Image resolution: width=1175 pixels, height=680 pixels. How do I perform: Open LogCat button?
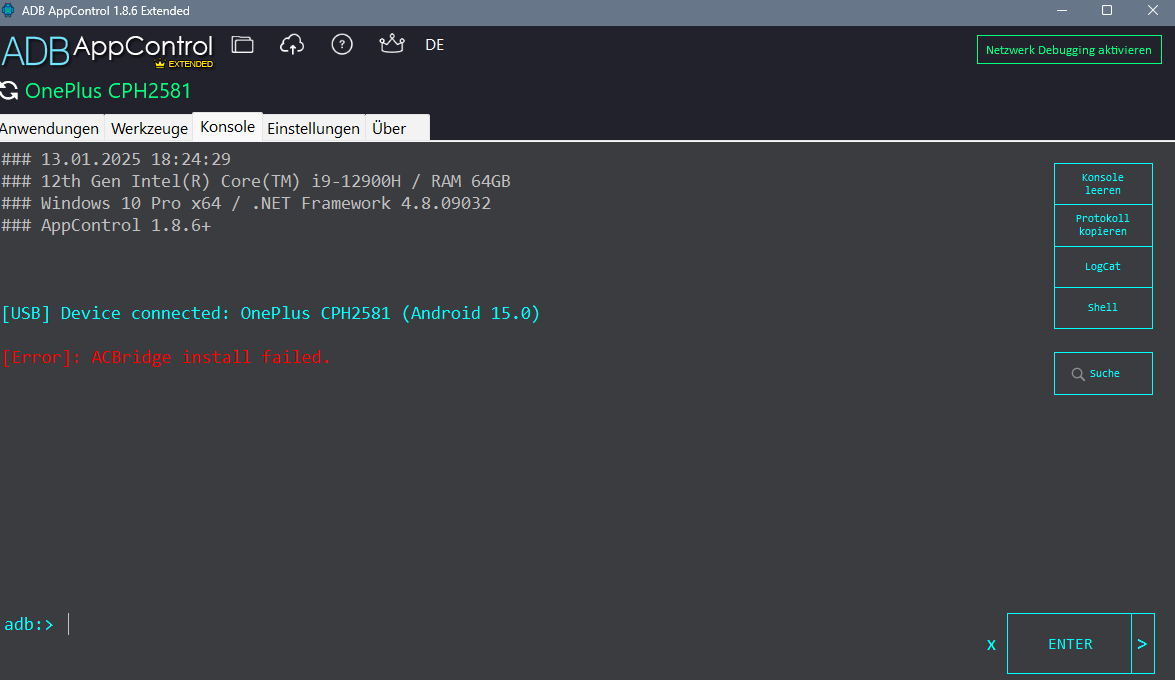tap(1103, 267)
